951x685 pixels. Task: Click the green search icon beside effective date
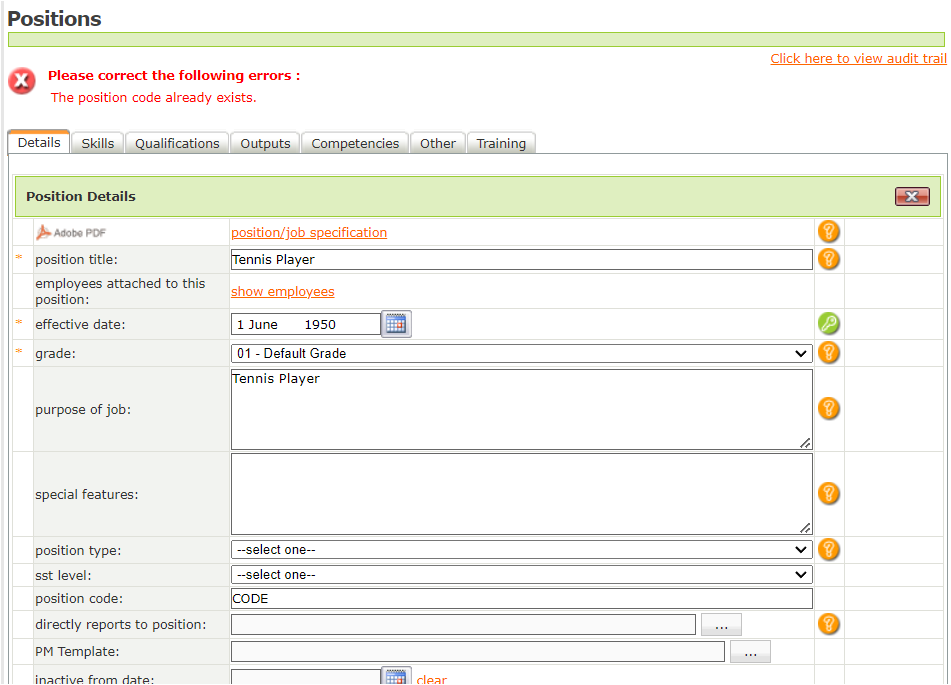[x=828, y=324]
